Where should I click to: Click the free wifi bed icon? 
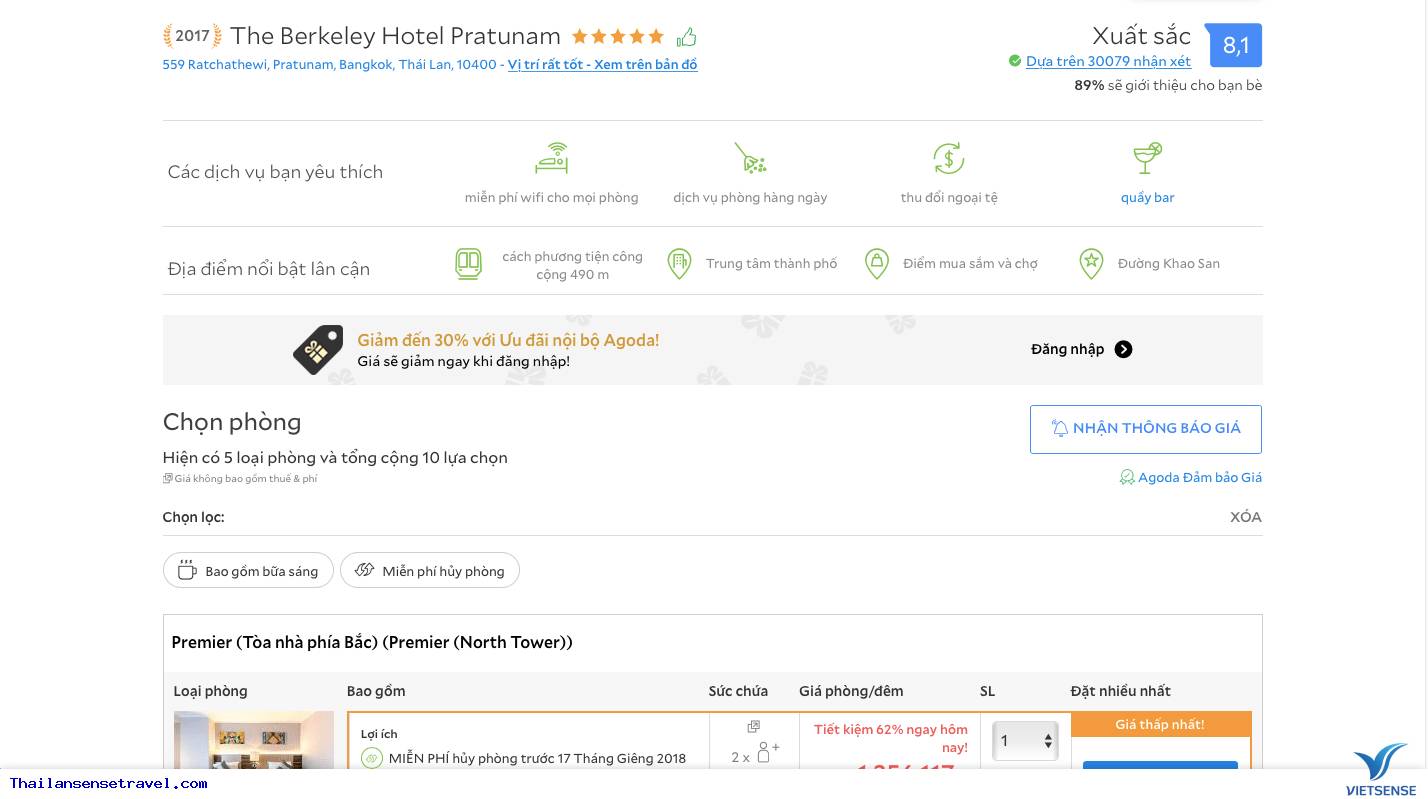coord(551,158)
